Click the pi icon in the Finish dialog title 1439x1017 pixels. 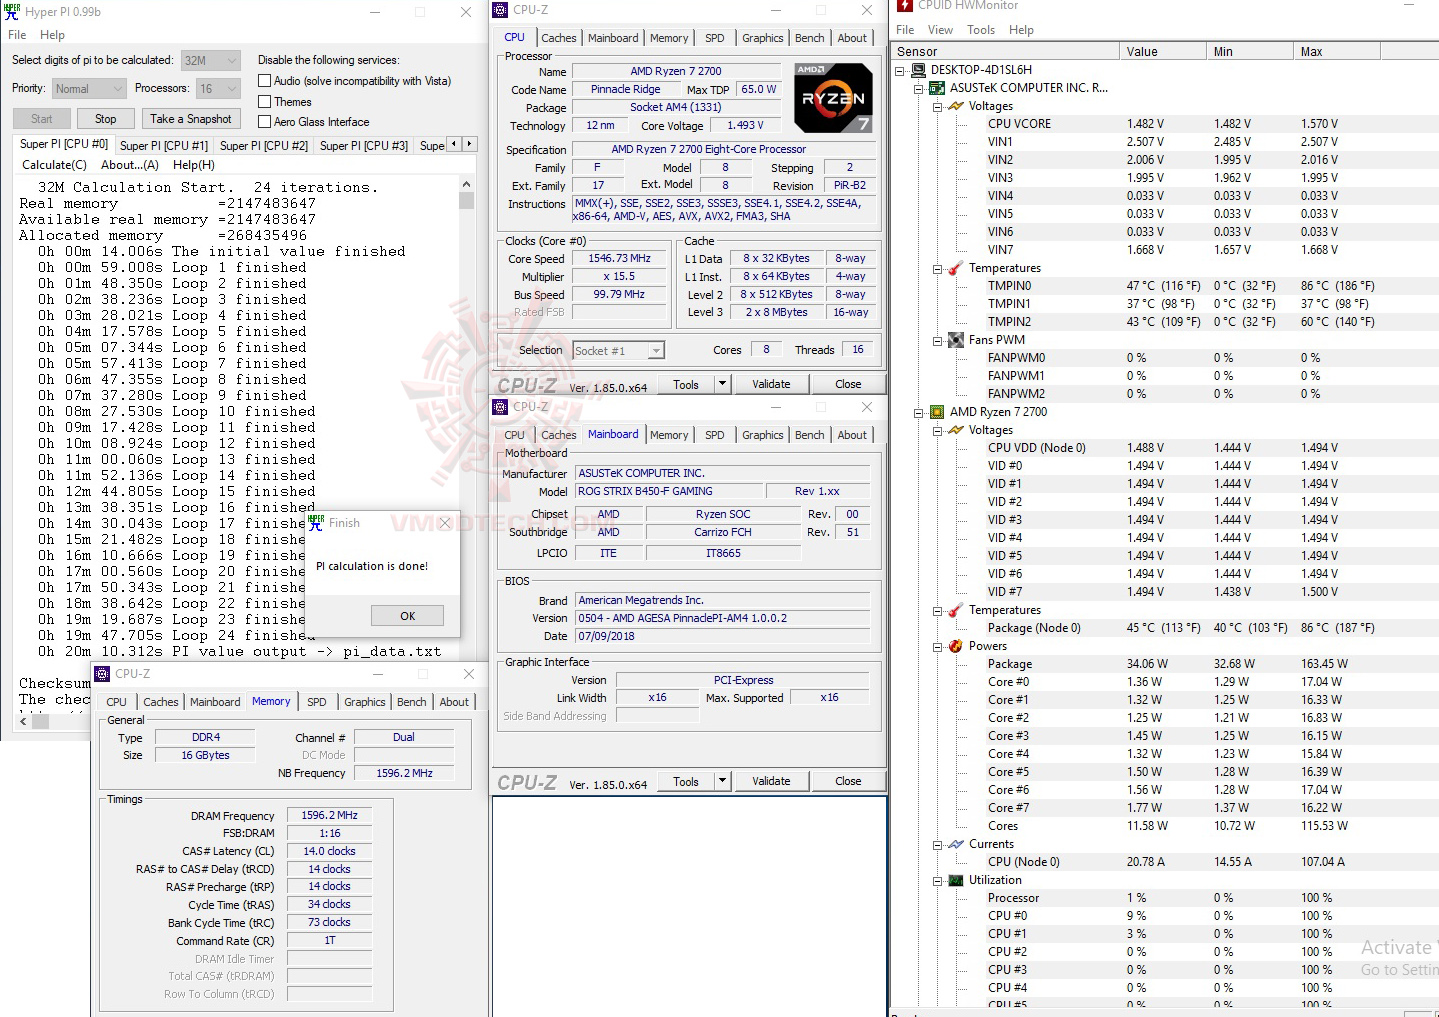coord(316,522)
